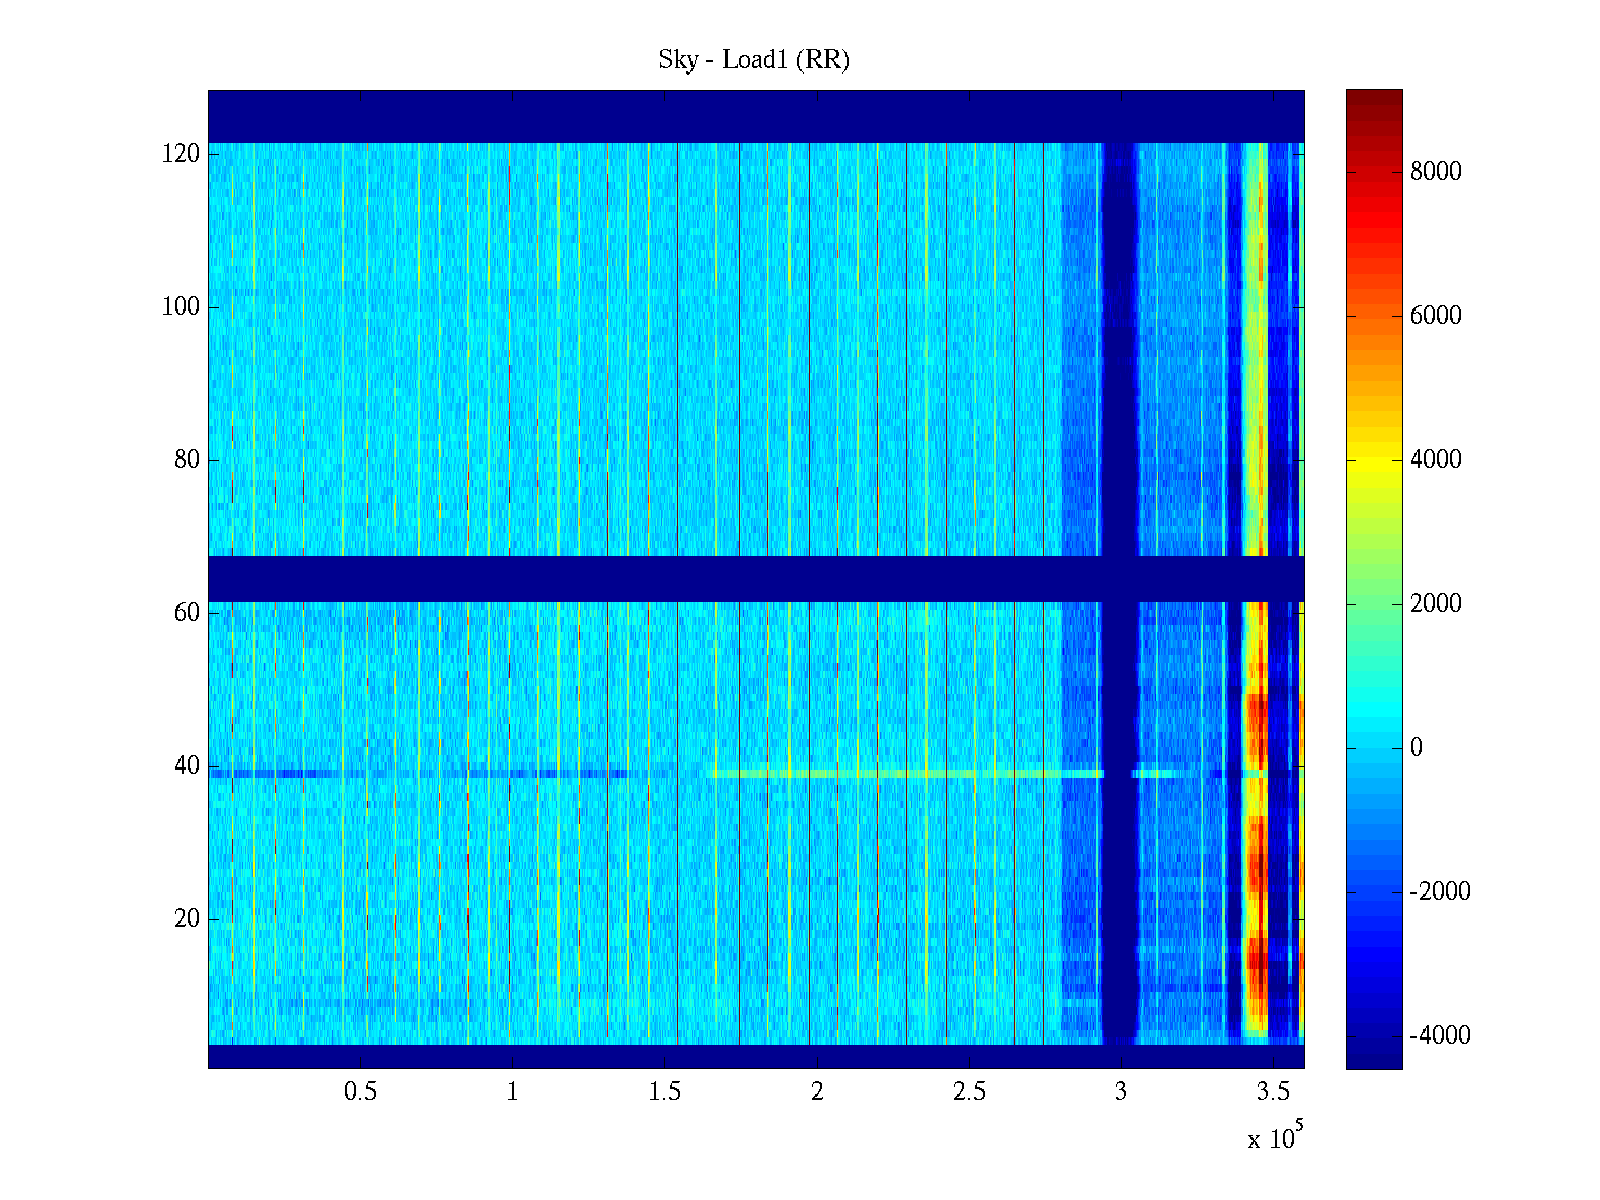Select the x-axis tick label 0.5
The image size is (1600, 1200).
click(x=360, y=1092)
